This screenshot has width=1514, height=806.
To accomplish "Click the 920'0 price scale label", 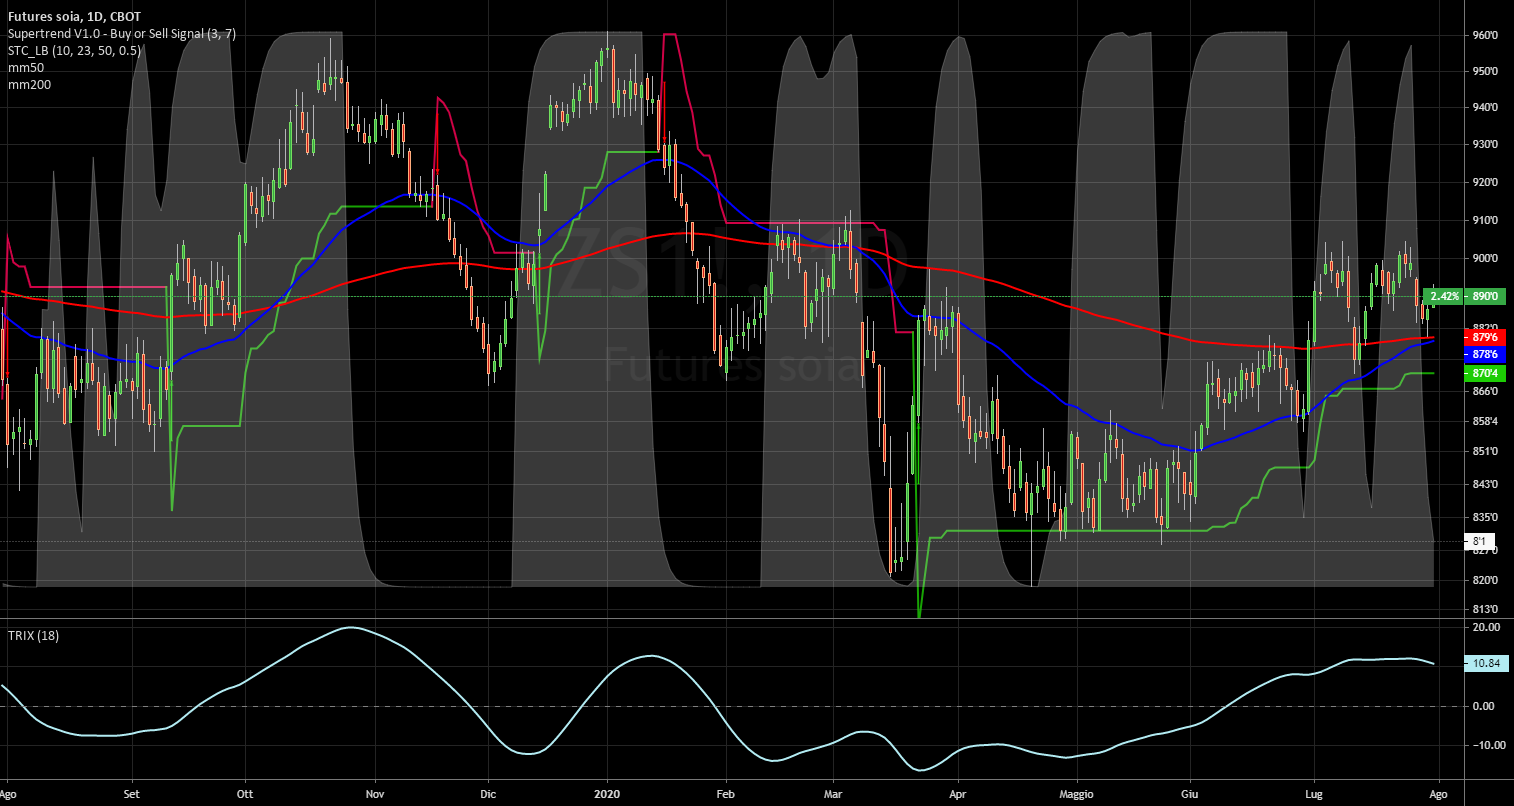I will click(x=1484, y=183).
